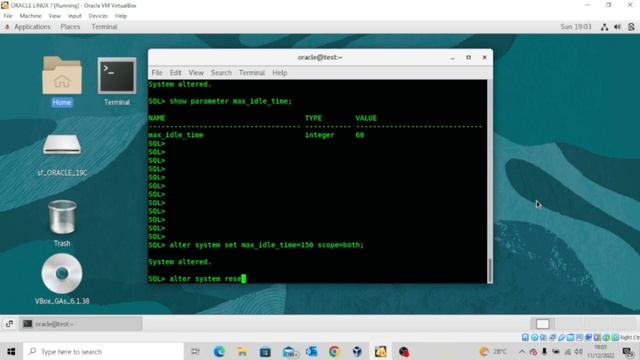Open the Terminal app menu in top panel
Screen dimensions: 640x360
point(104,27)
